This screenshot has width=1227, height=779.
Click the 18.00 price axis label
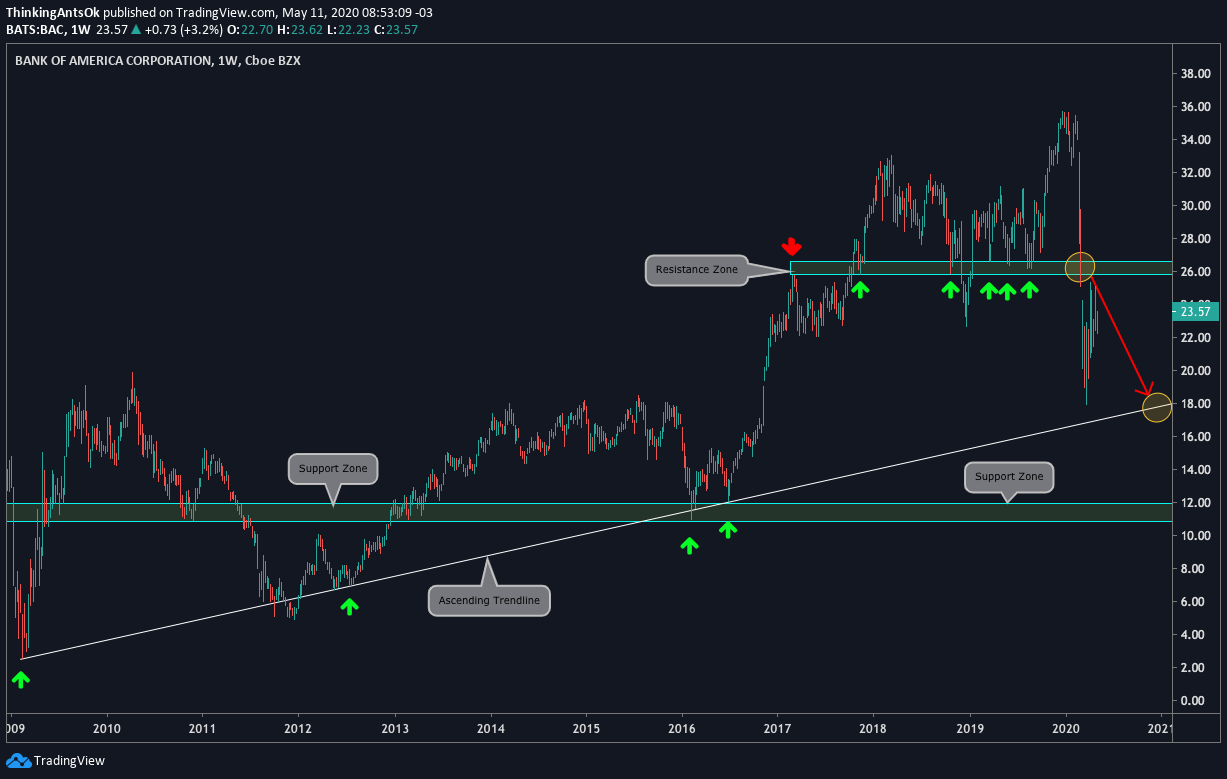[1196, 404]
